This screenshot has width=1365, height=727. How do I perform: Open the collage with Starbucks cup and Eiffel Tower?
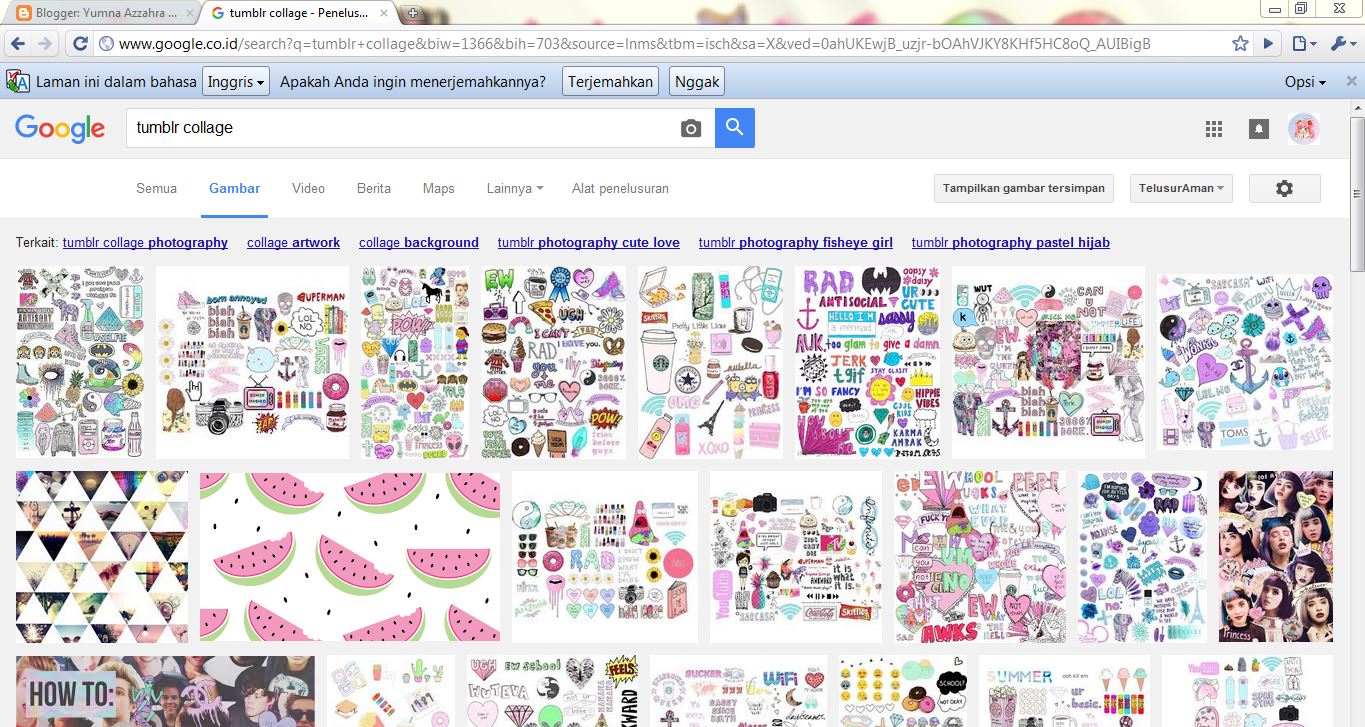pyautogui.click(x=711, y=362)
